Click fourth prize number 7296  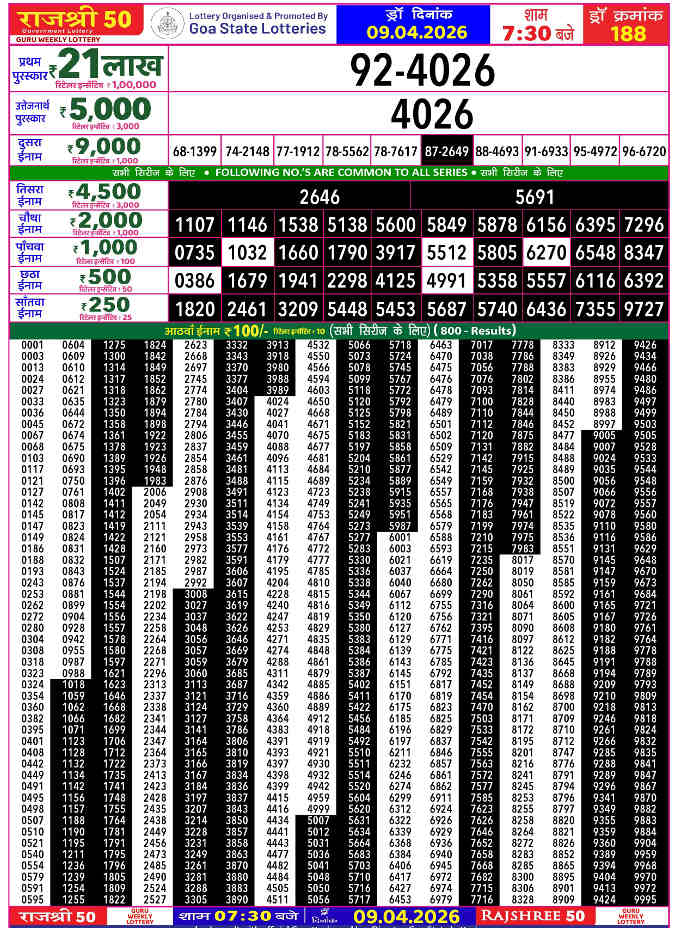(644, 225)
